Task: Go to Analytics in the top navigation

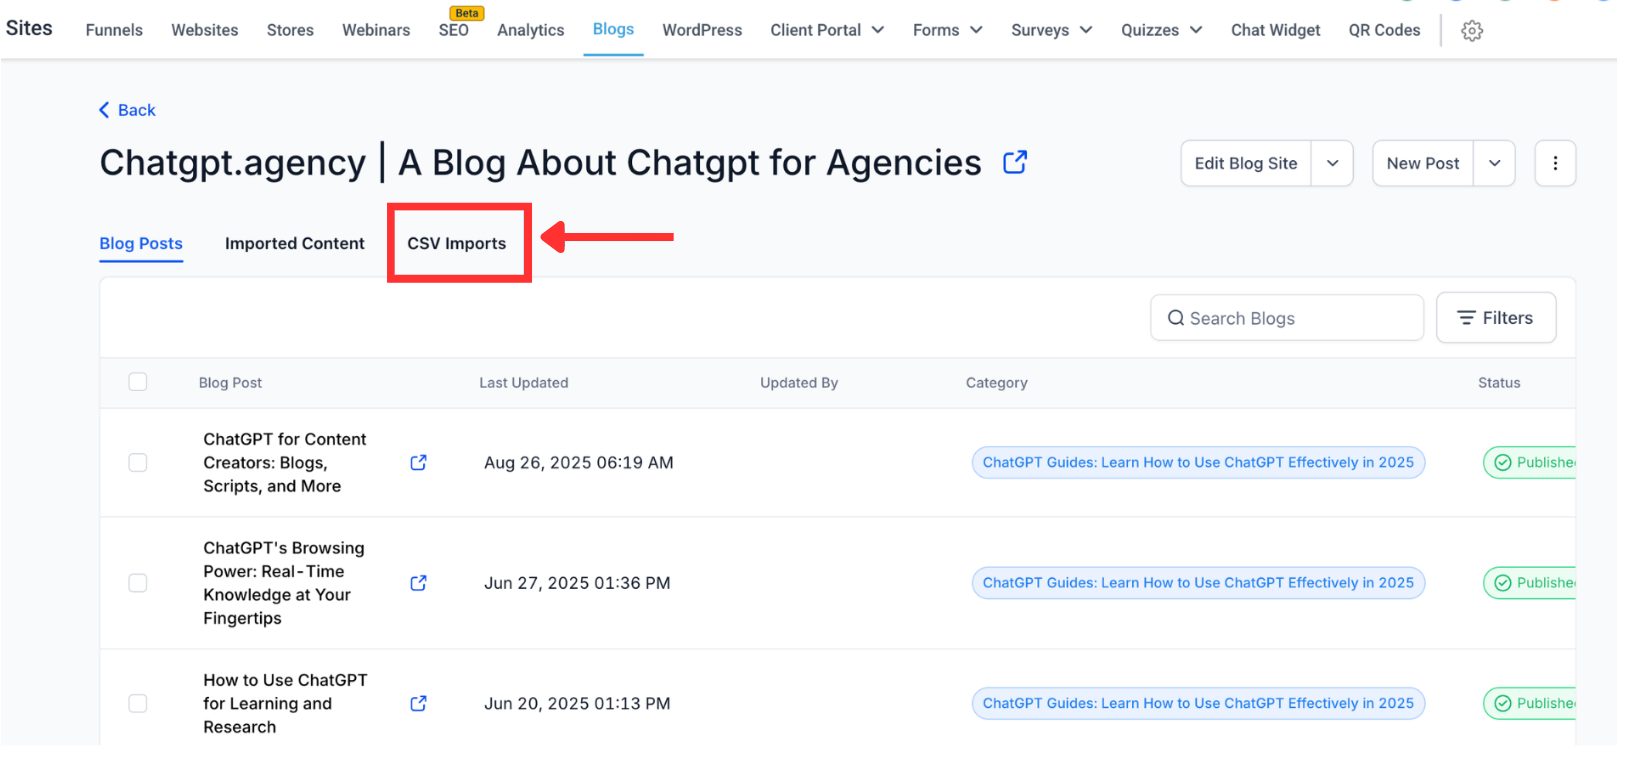Action: tap(530, 30)
